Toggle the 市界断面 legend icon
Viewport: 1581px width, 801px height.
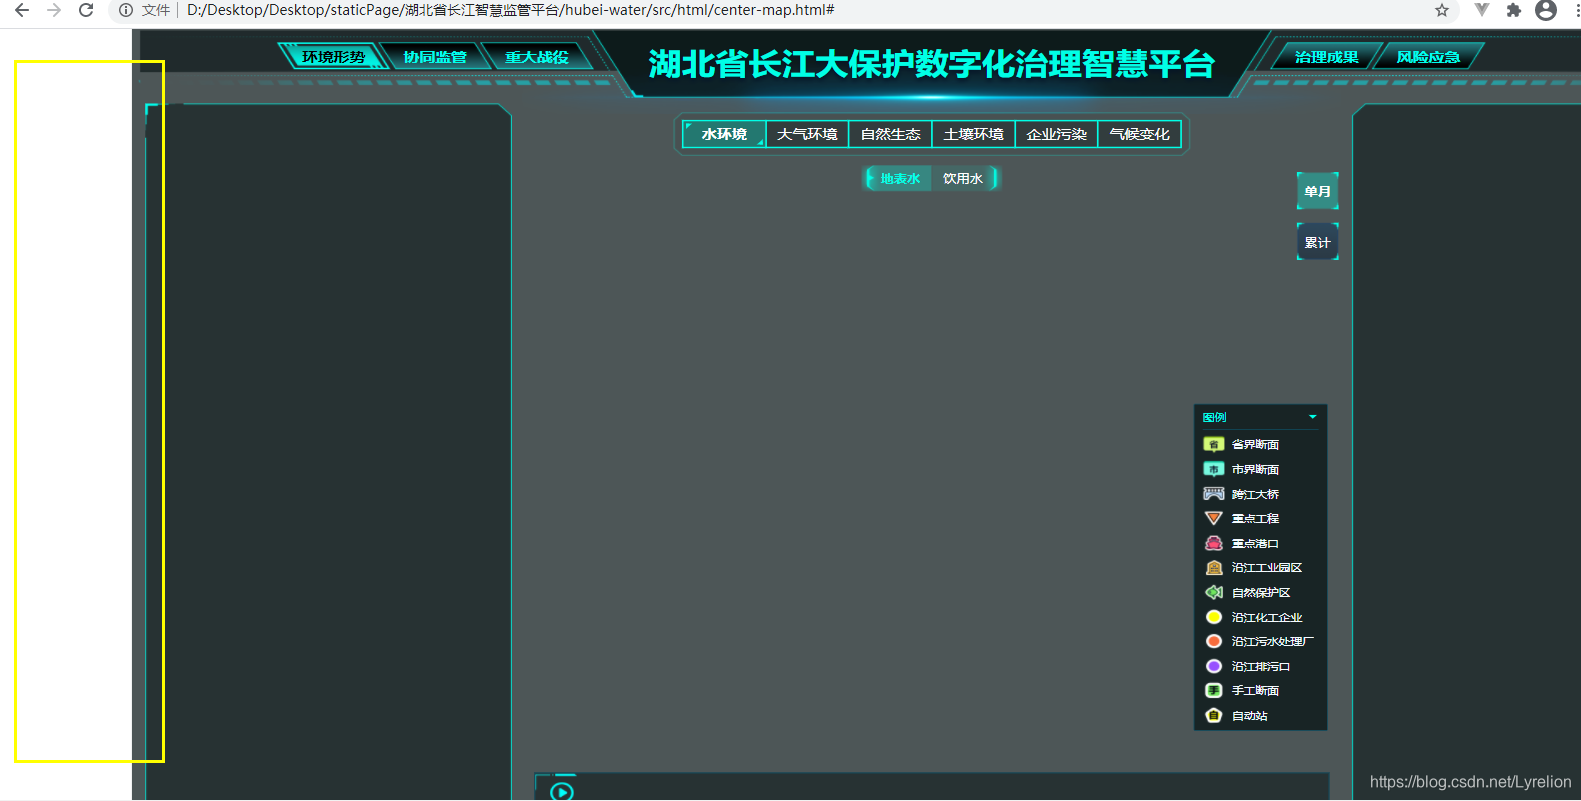click(x=1213, y=469)
